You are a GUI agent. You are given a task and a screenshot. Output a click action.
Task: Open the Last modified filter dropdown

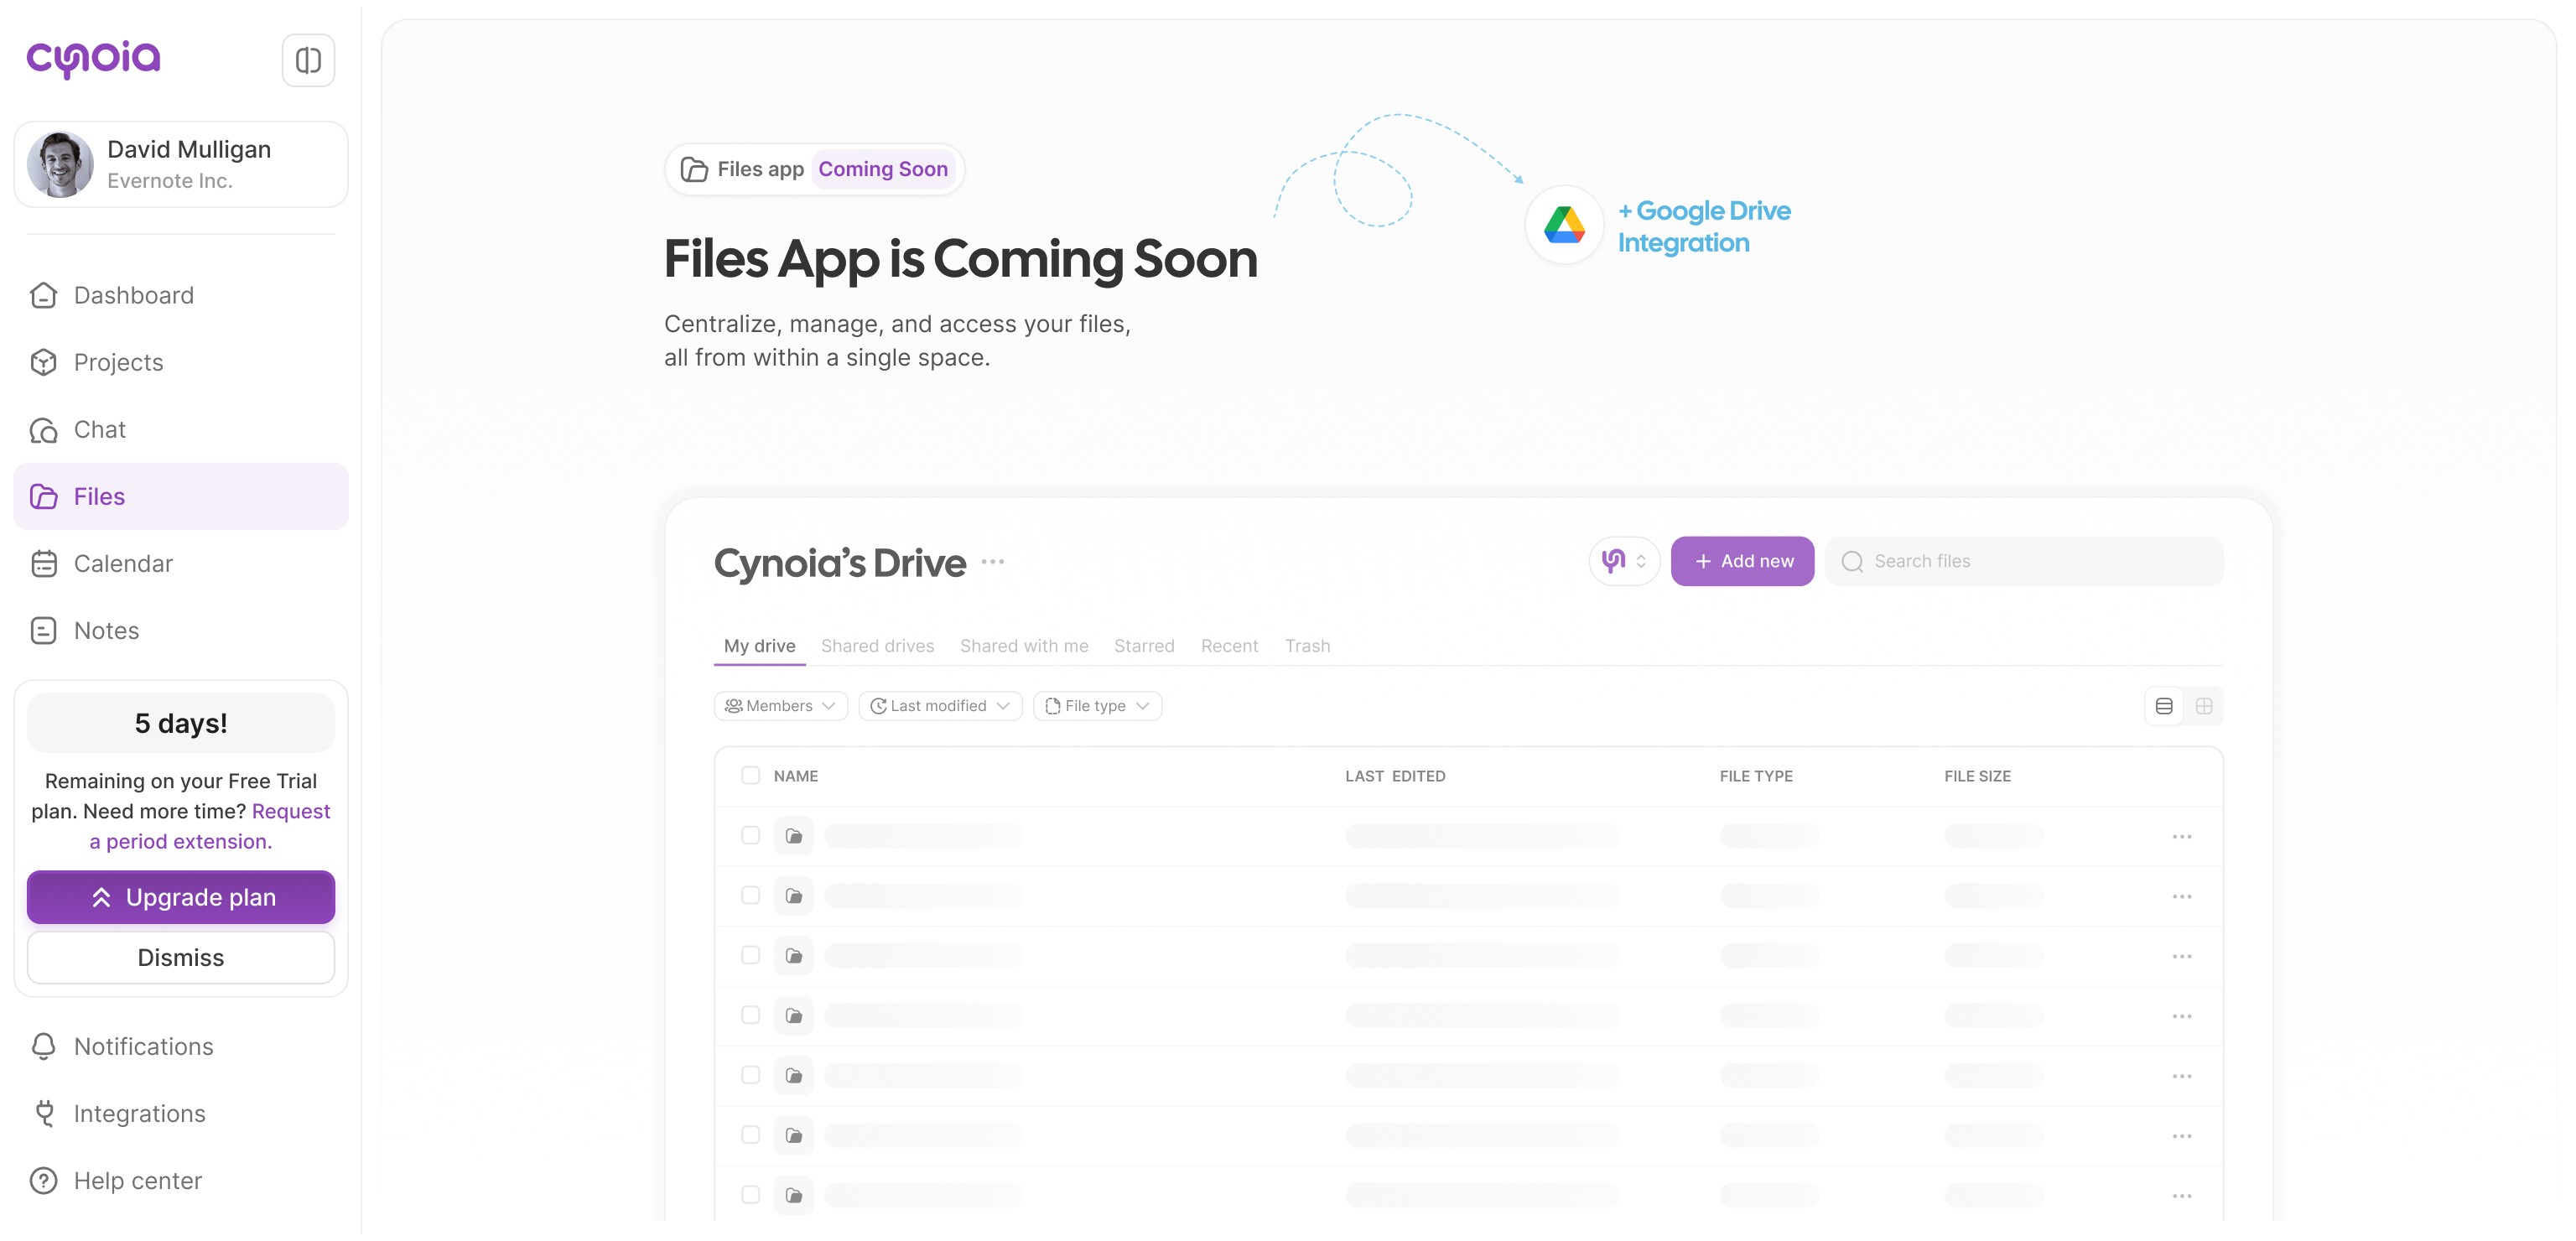point(939,706)
